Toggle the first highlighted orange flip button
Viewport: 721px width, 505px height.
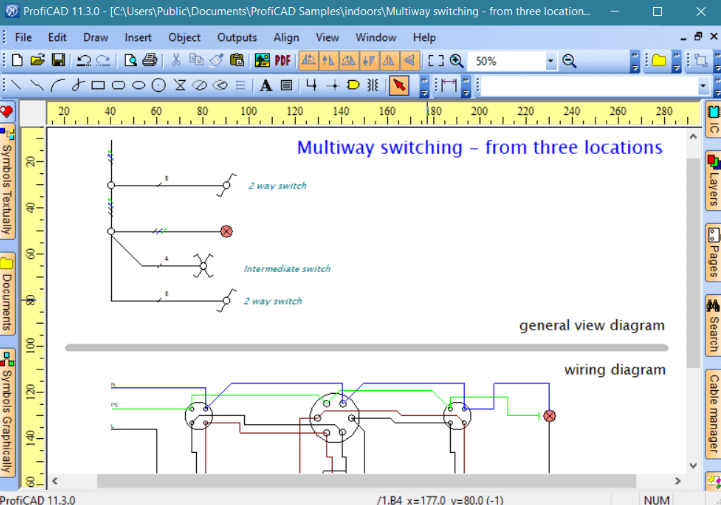(x=309, y=61)
